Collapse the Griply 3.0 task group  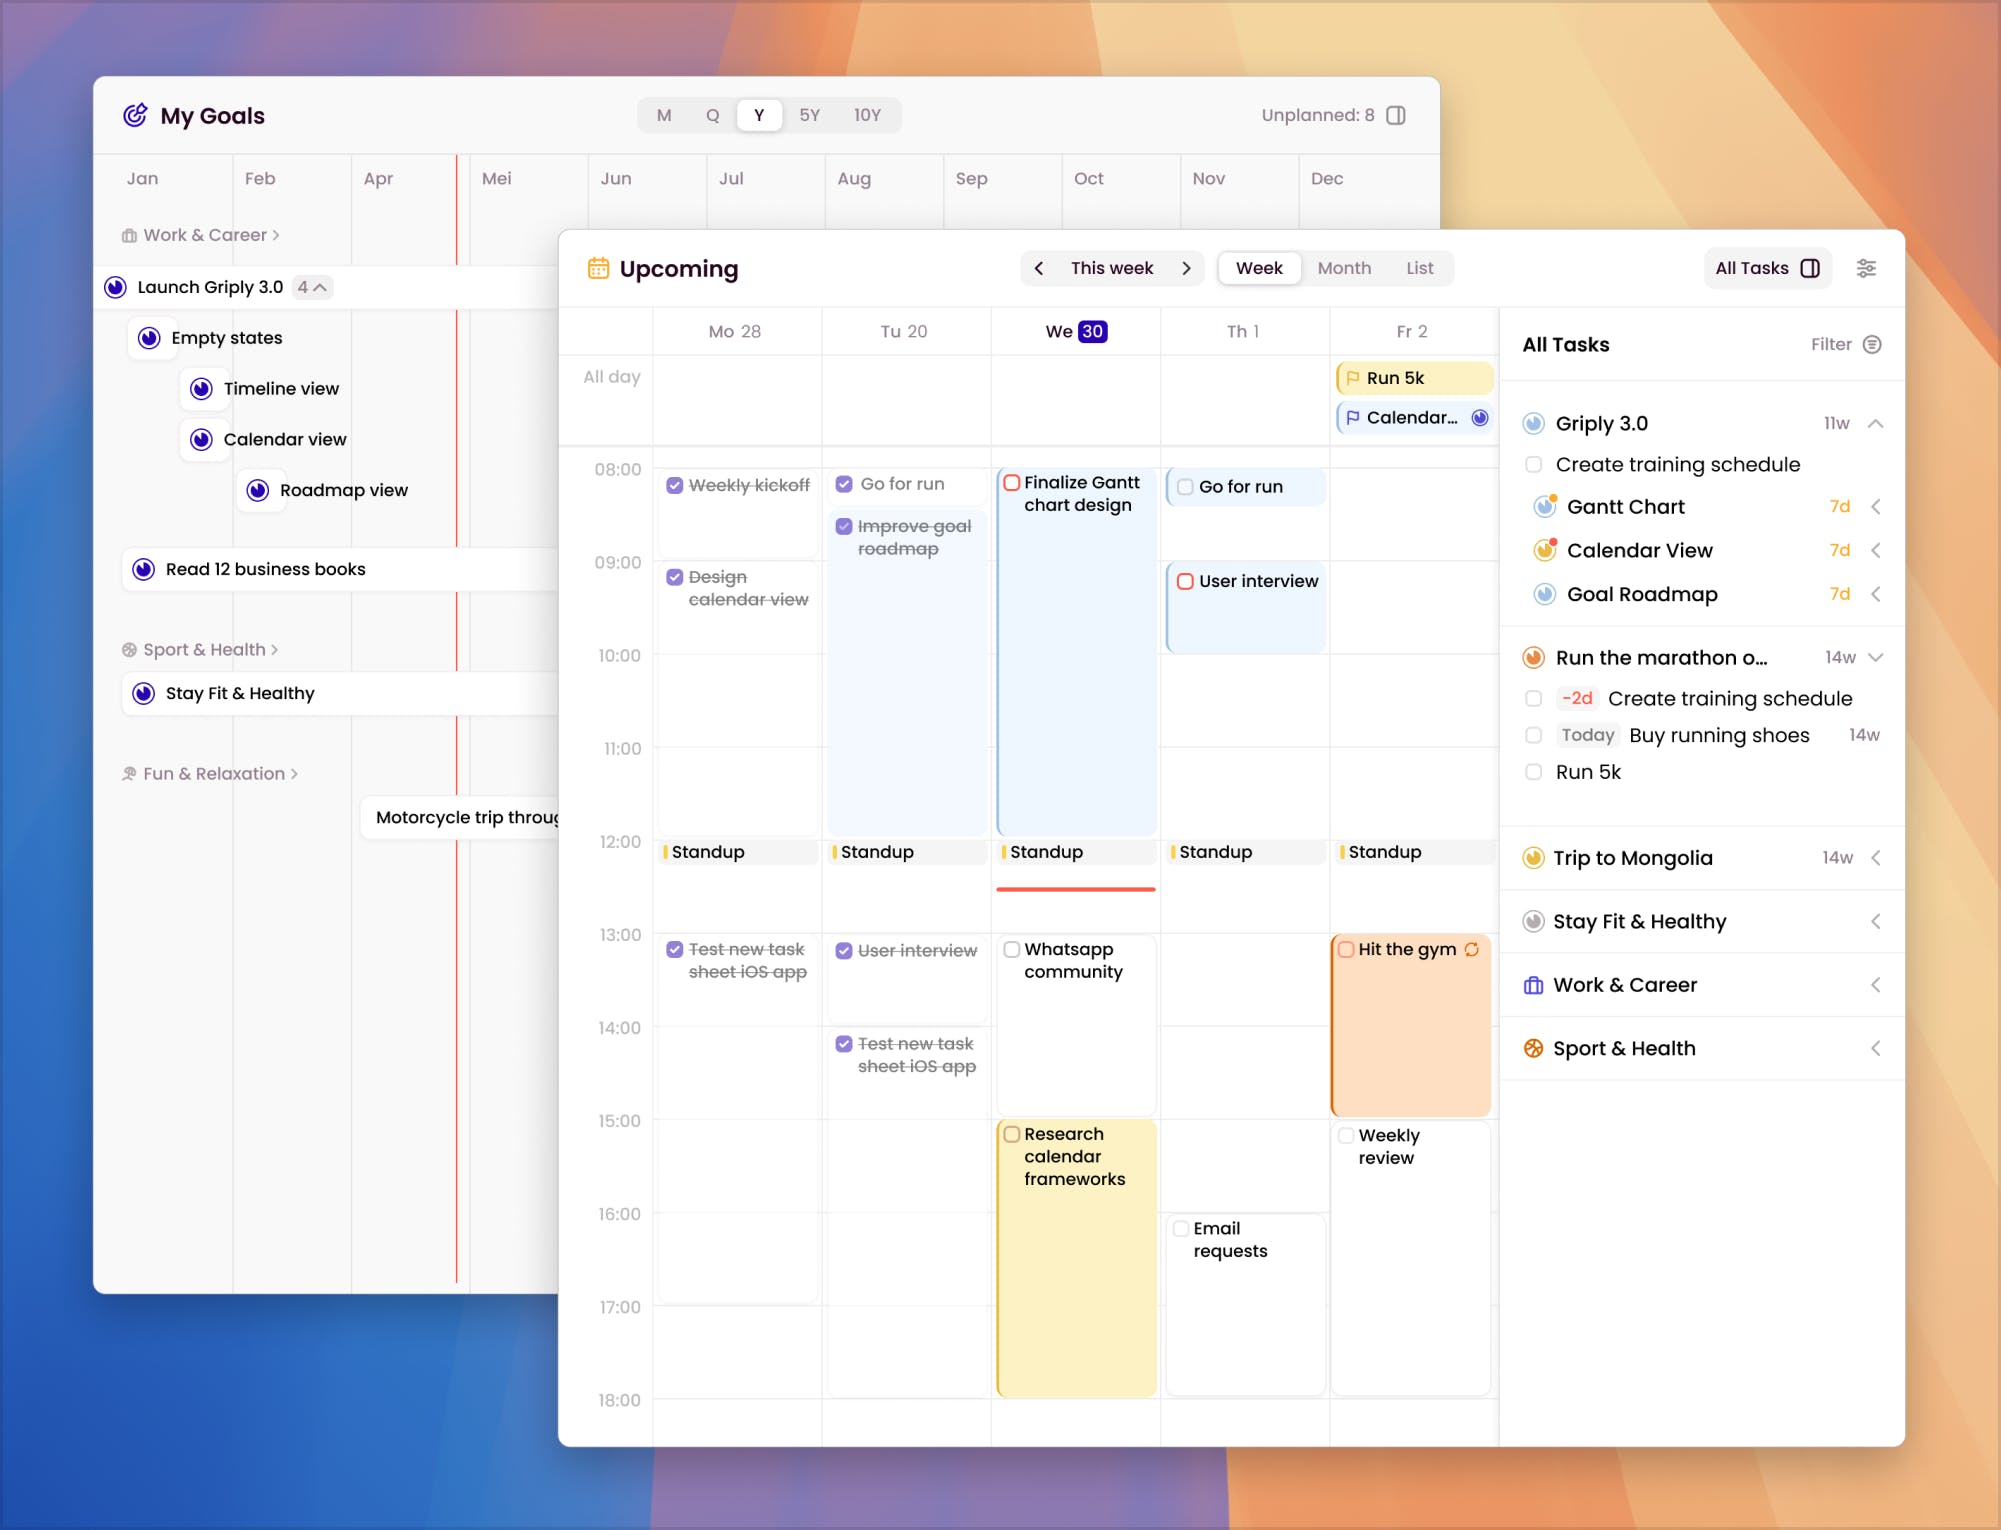click(x=1875, y=423)
